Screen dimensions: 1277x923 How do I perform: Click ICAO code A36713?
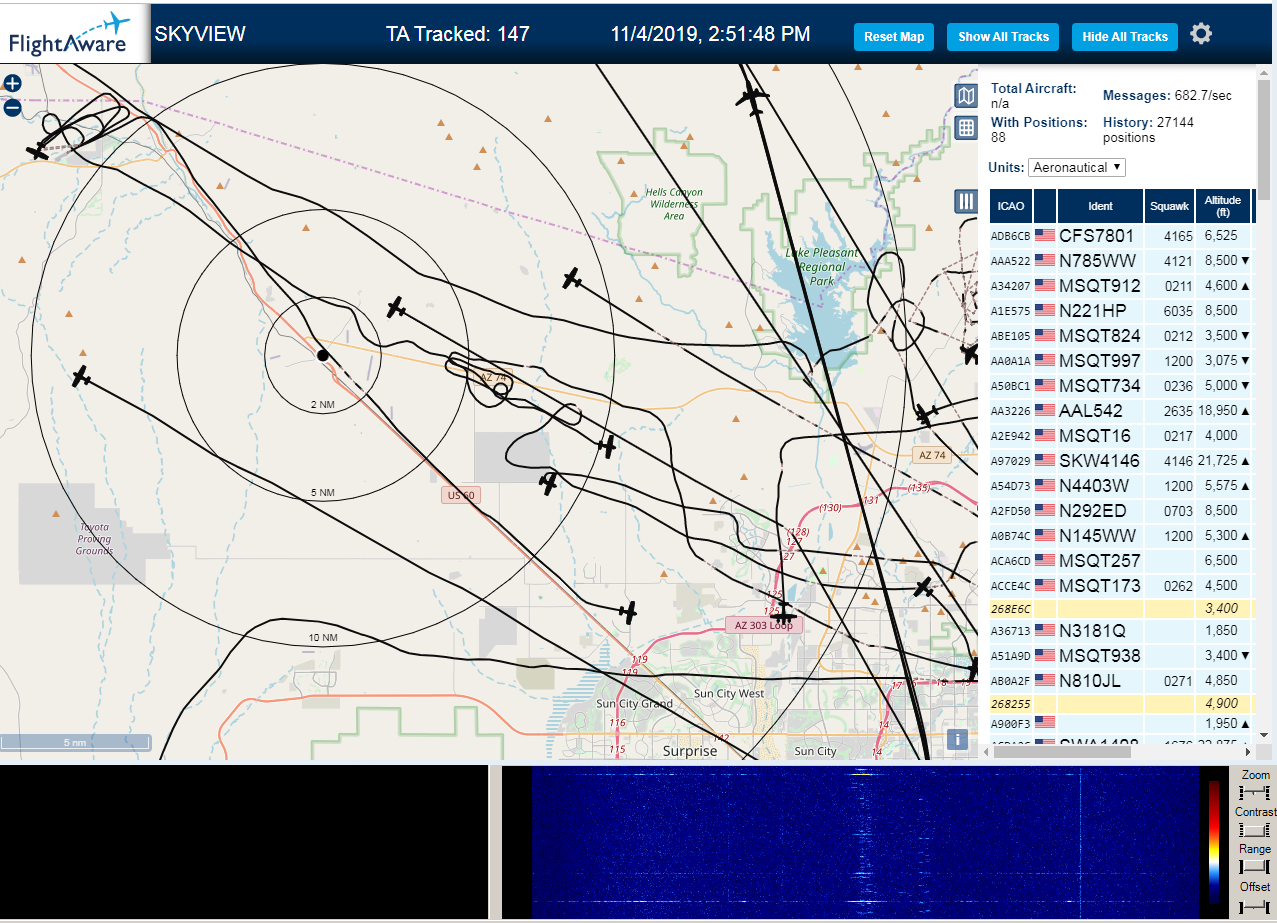click(x=1010, y=631)
